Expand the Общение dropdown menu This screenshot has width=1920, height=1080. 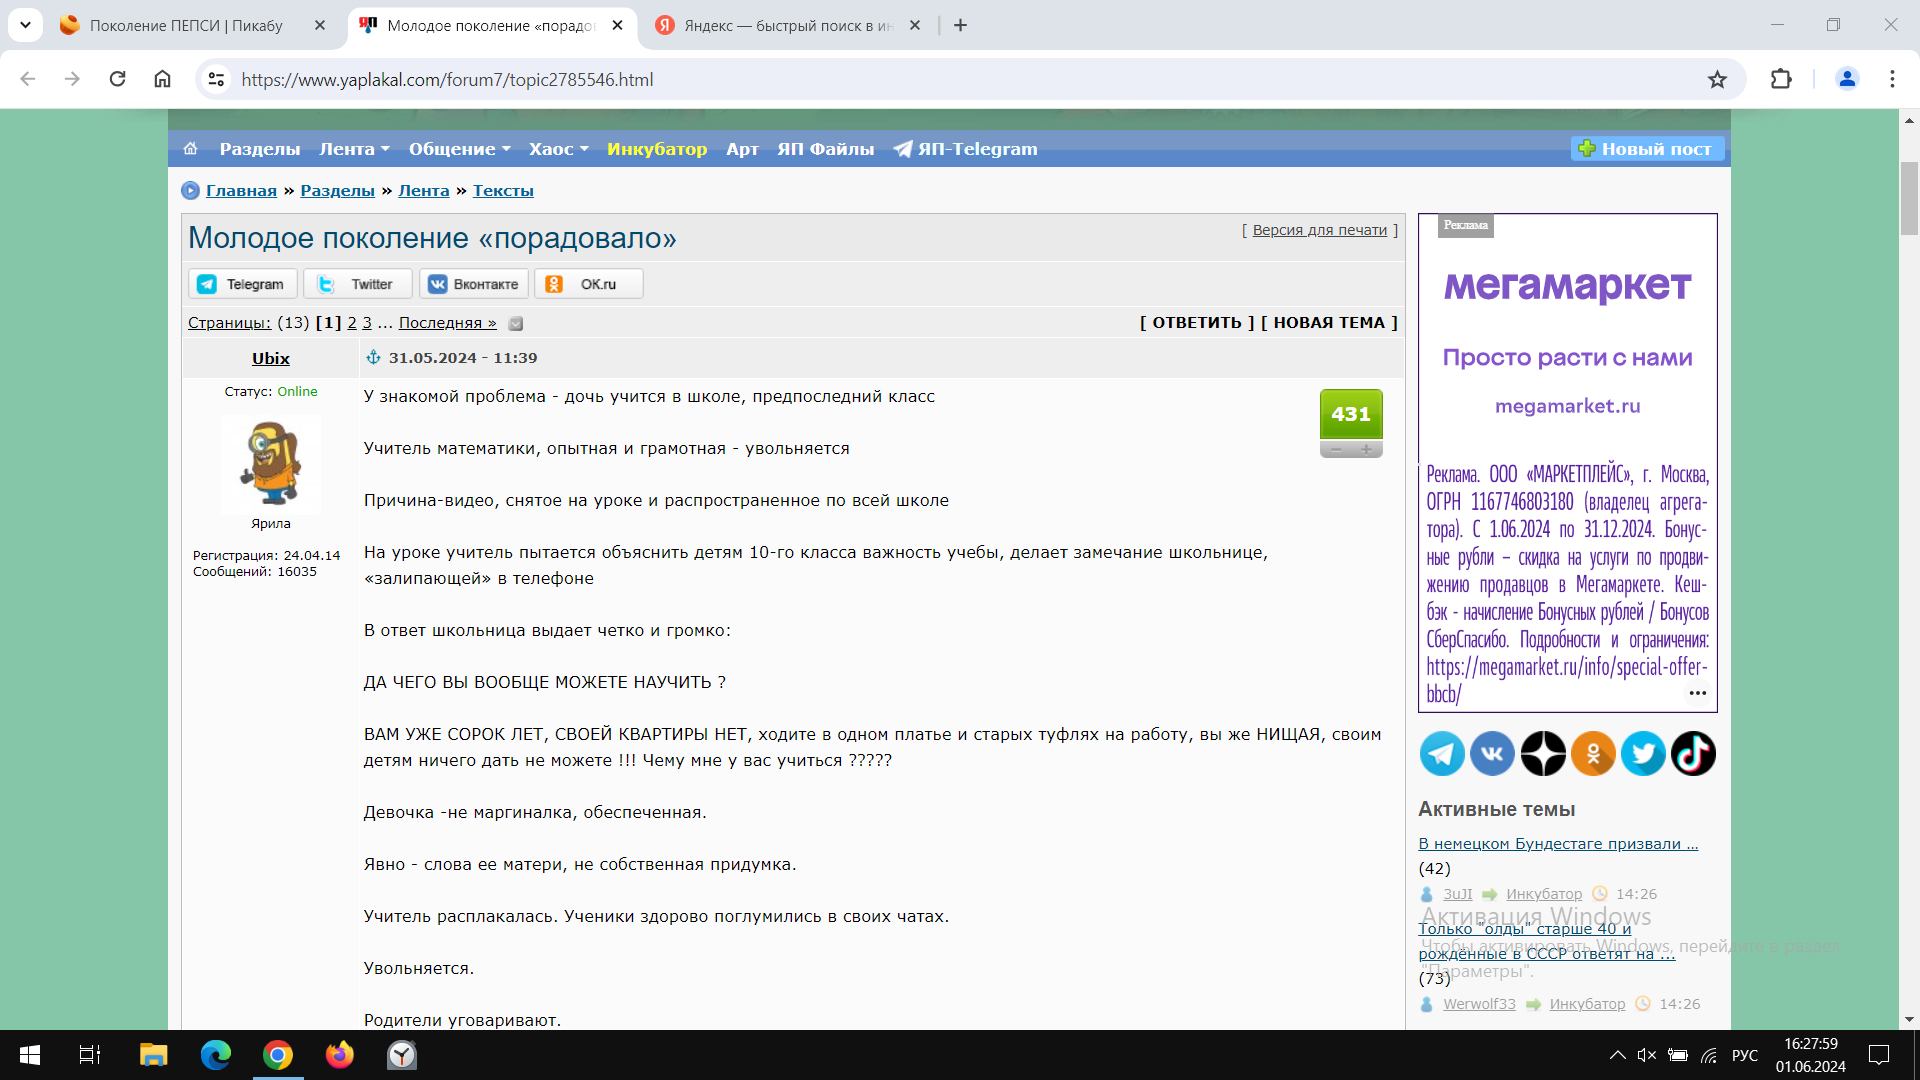pyautogui.click(x=459, y=149)
